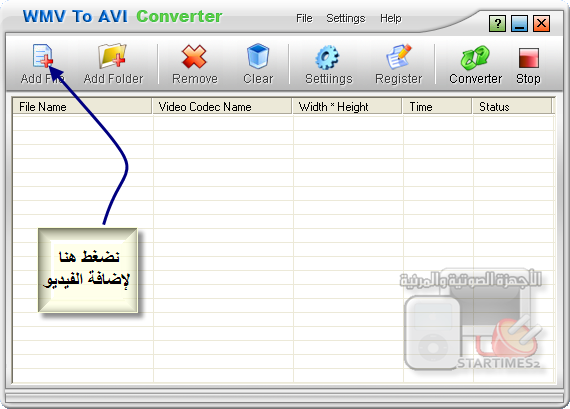Close the converter with orange X button
570x409 pixels.
tap(541, 24)
